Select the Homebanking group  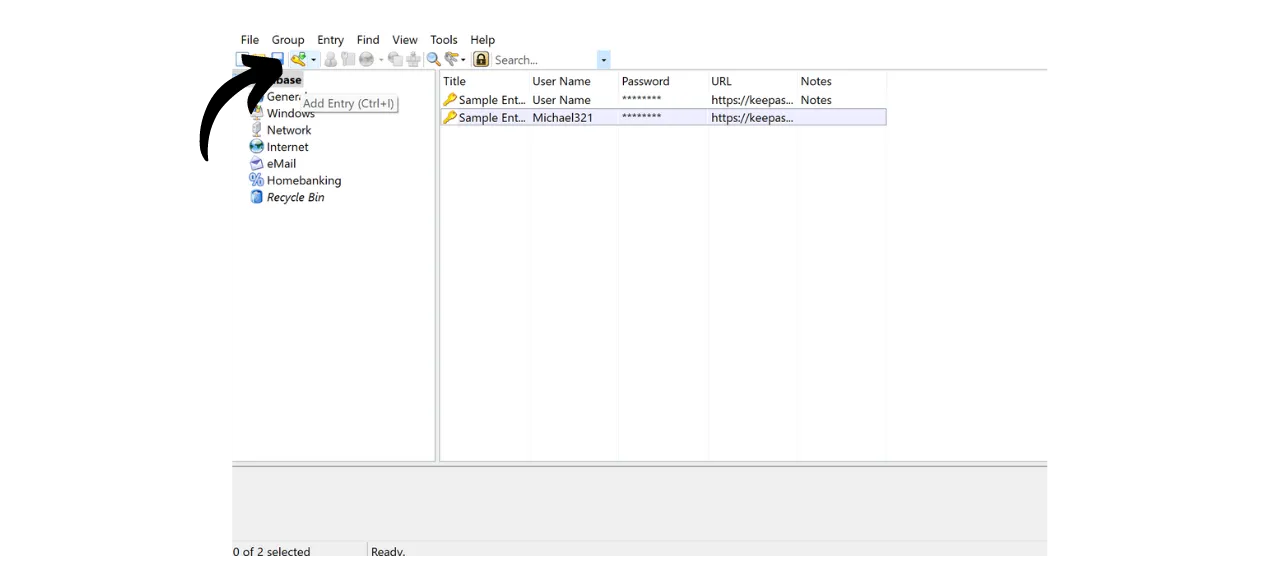pos(304,180)
